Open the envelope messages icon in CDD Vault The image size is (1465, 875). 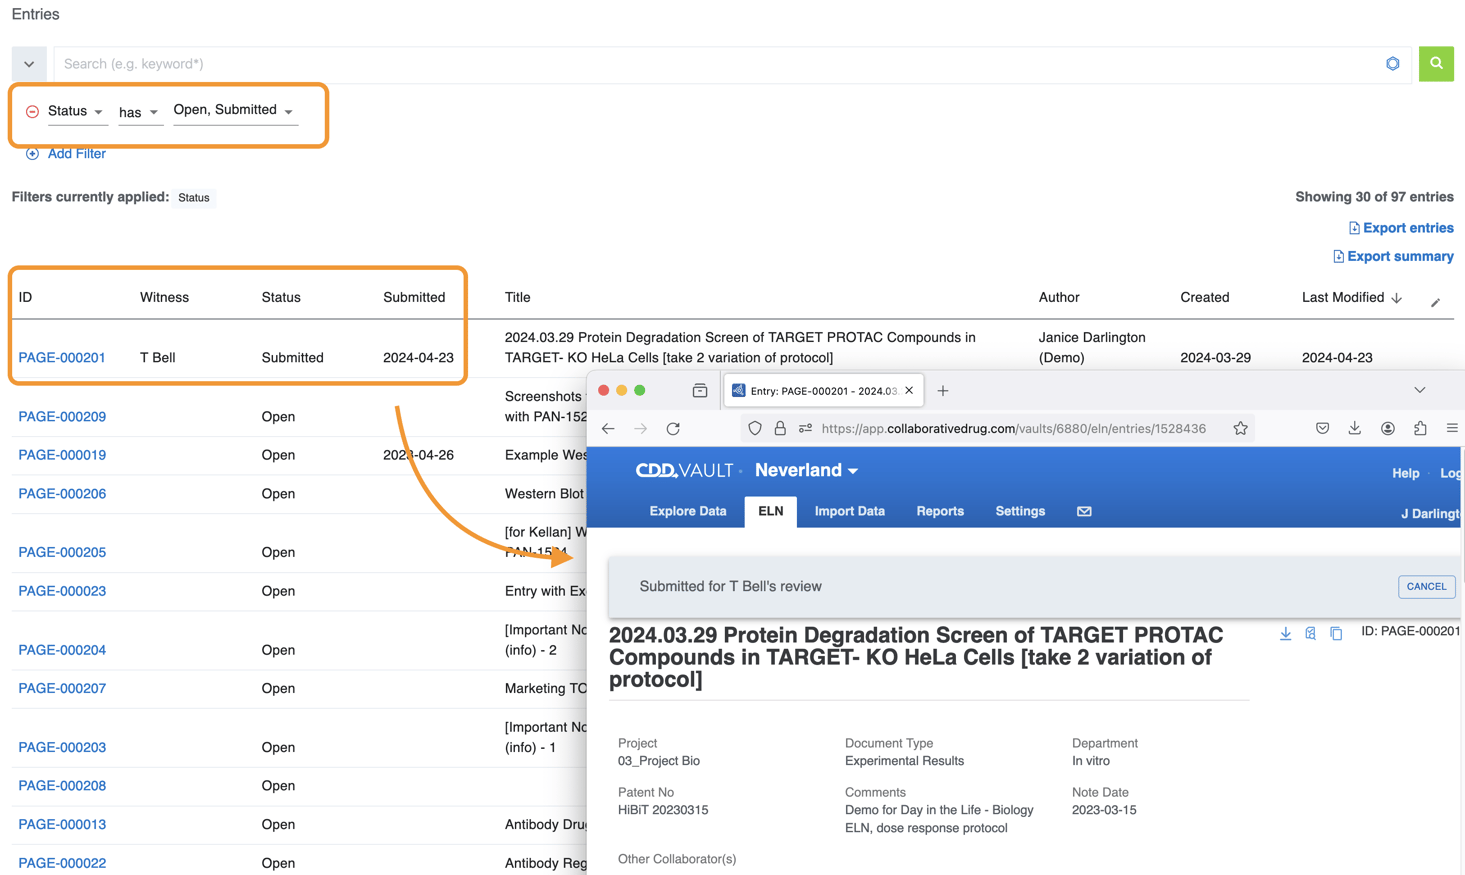tap(1084, 511)
